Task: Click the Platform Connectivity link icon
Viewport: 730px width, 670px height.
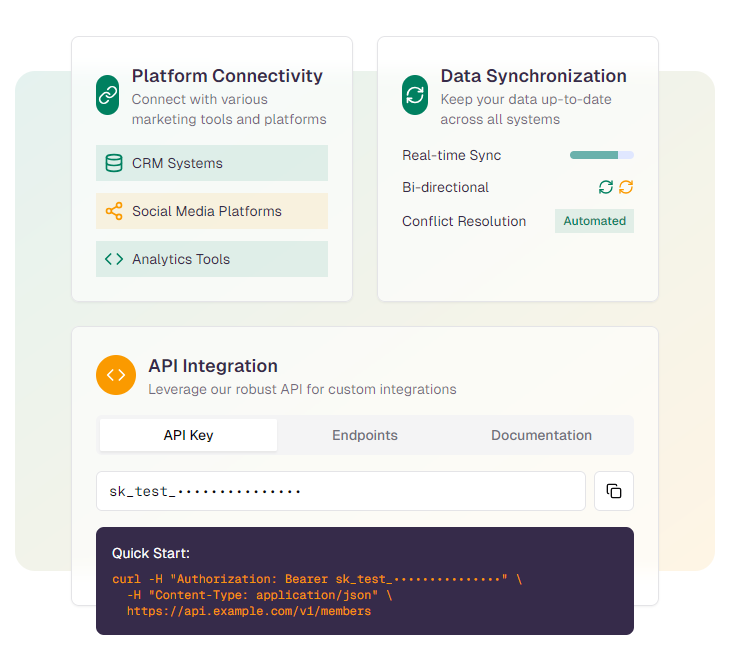Action: (108, 95)
